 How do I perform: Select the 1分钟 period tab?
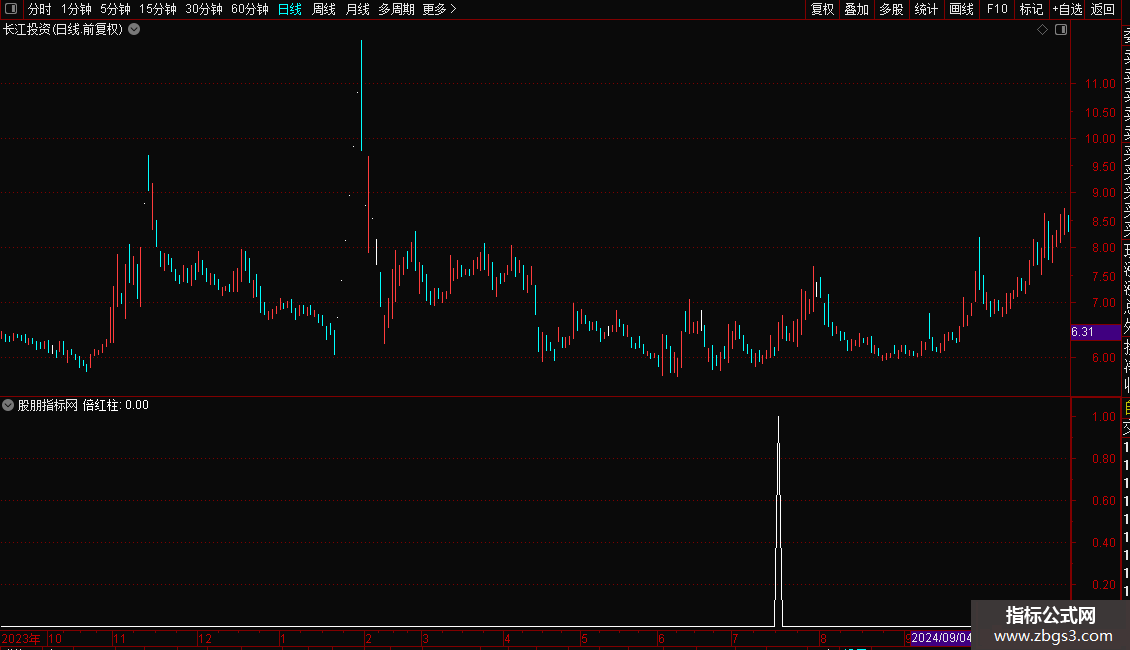[76, 9]
